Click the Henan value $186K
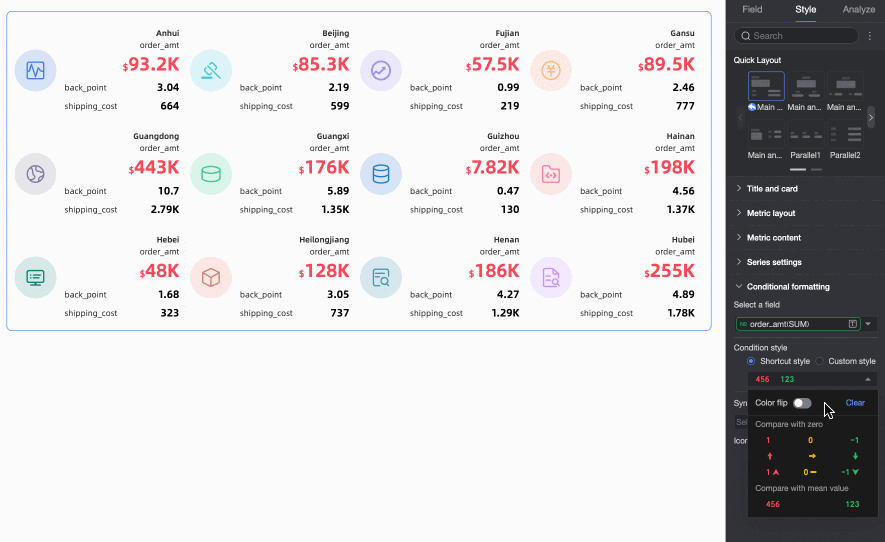The image size is (885, 542). tap(494, 271)
